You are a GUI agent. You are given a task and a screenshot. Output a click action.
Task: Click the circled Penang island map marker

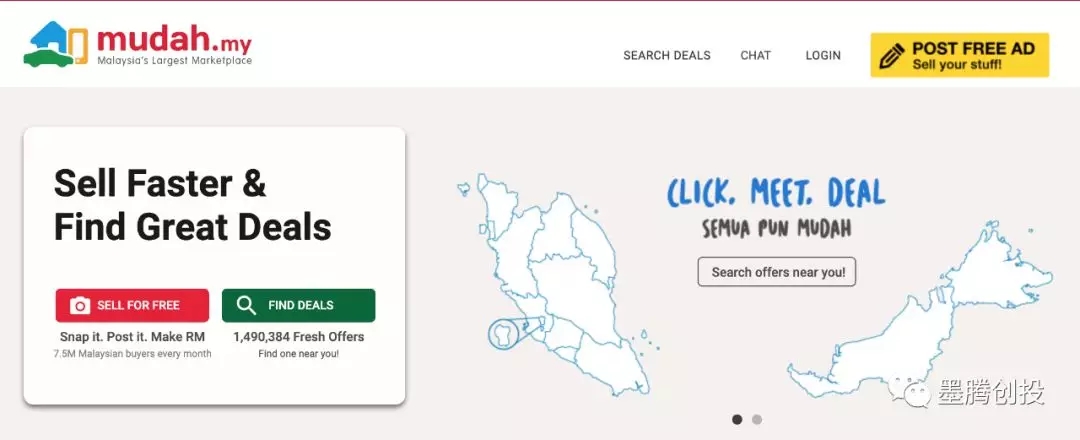[x=507, y=333]
